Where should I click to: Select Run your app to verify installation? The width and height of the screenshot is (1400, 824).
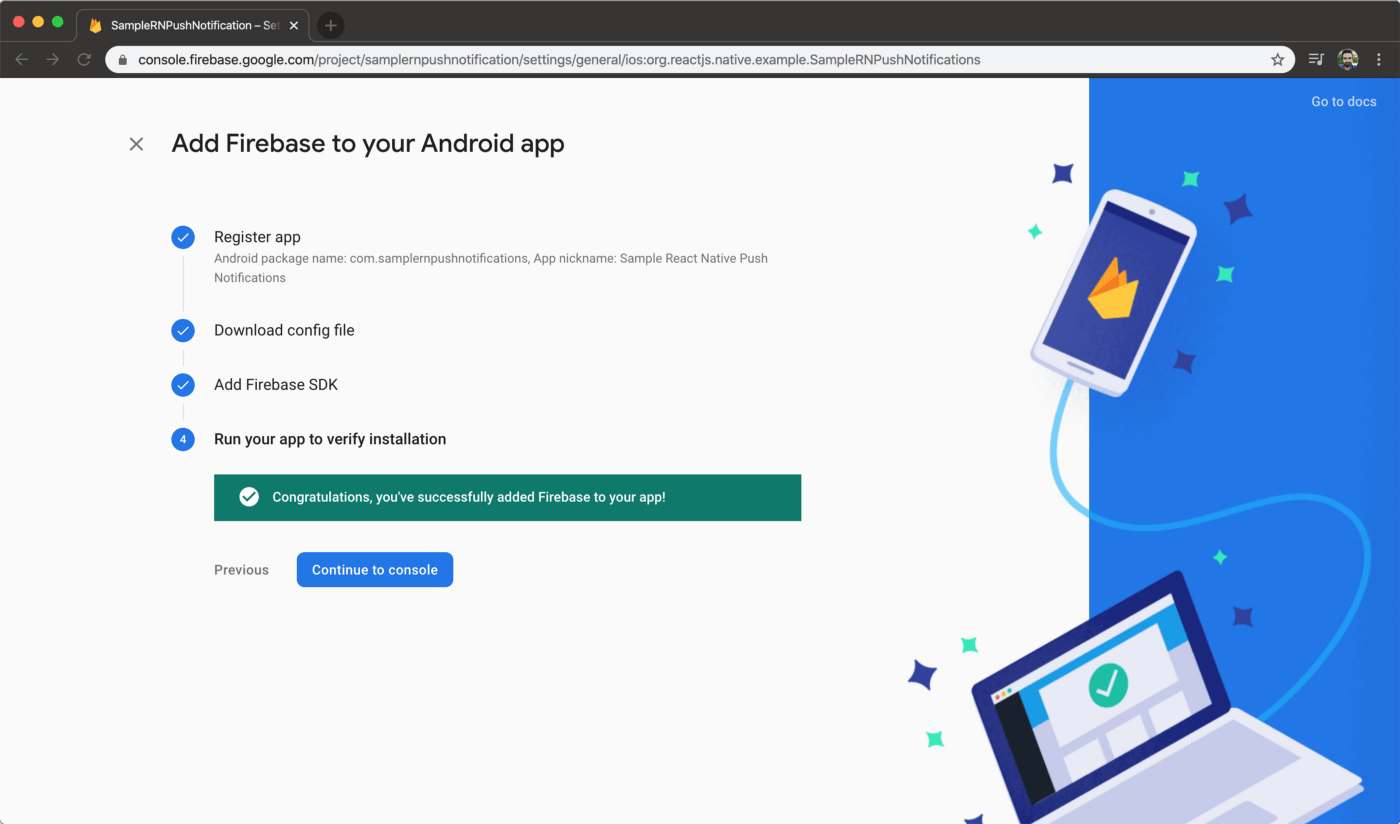[330, 439]
